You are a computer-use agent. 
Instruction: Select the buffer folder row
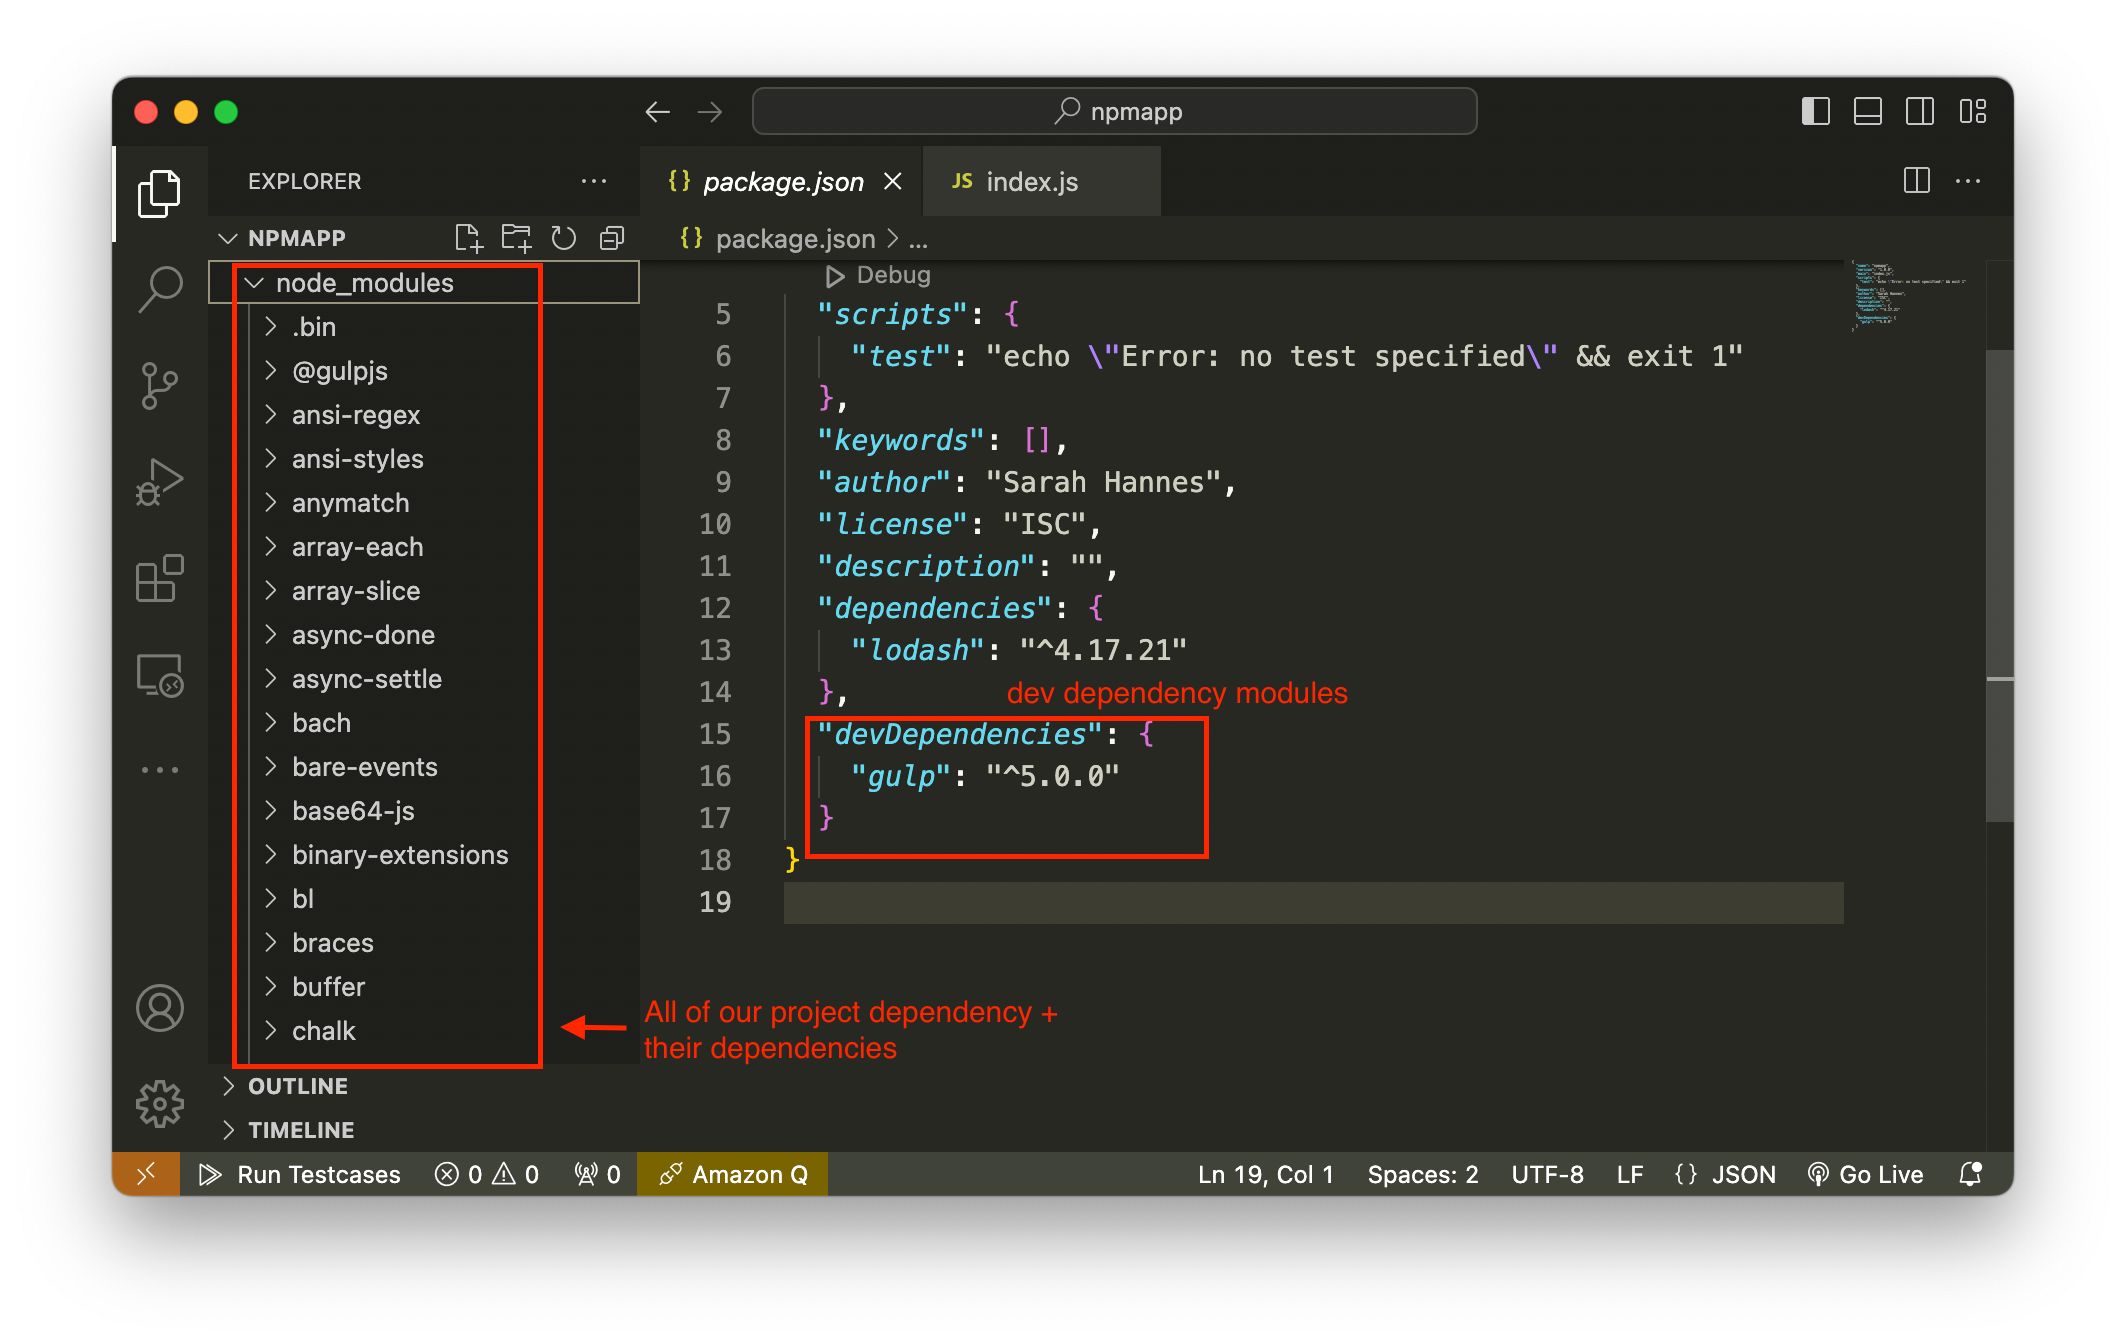[x=424, y=987]
